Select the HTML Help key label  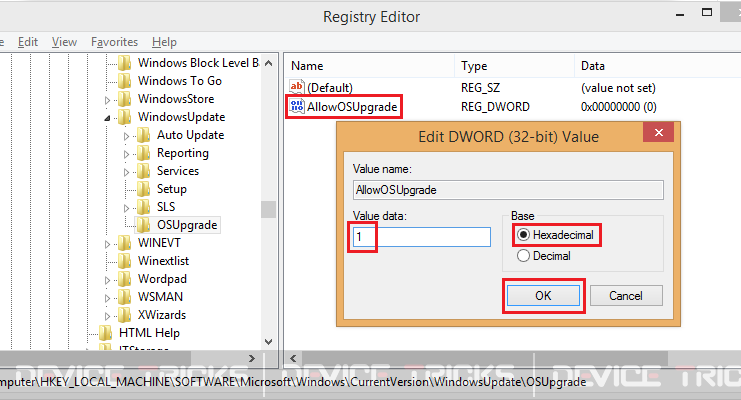(149, 333)
